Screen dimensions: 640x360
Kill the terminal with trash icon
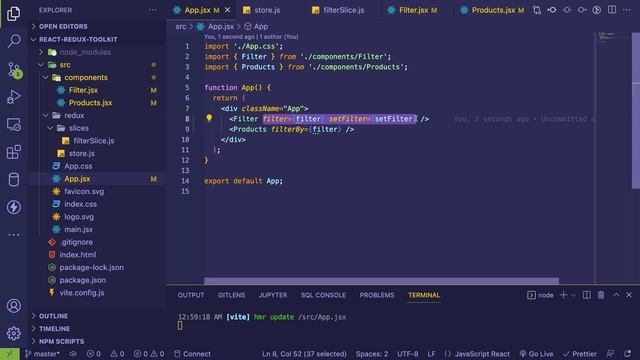click(x=601, y=295)
